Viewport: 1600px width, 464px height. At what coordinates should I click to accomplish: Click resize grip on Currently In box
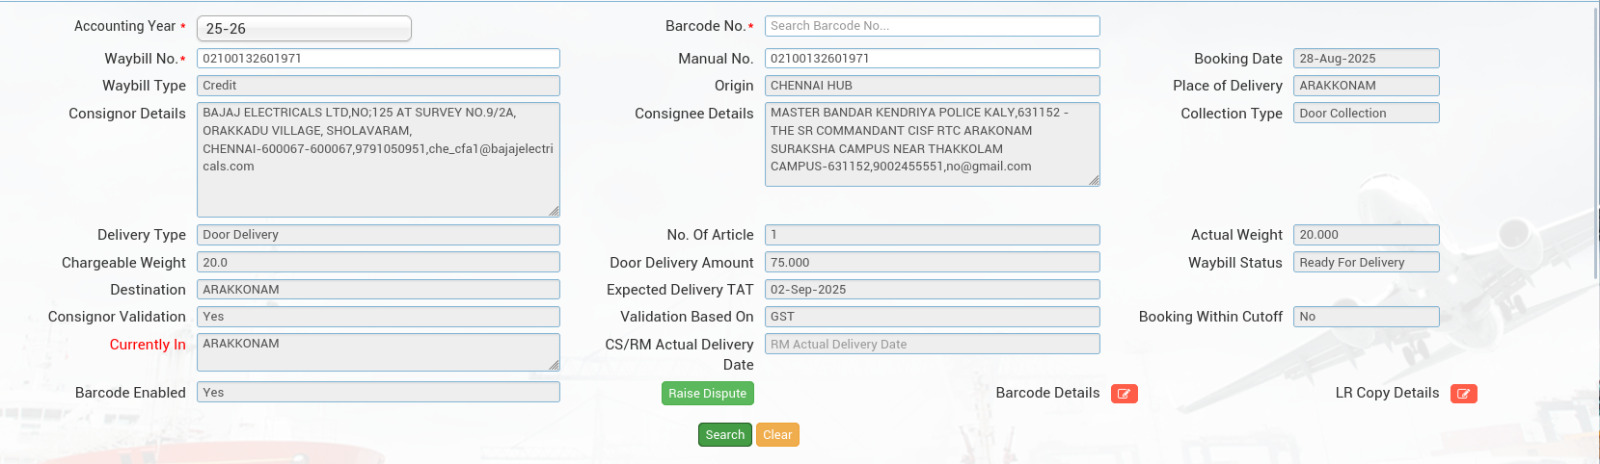[554, 366]
